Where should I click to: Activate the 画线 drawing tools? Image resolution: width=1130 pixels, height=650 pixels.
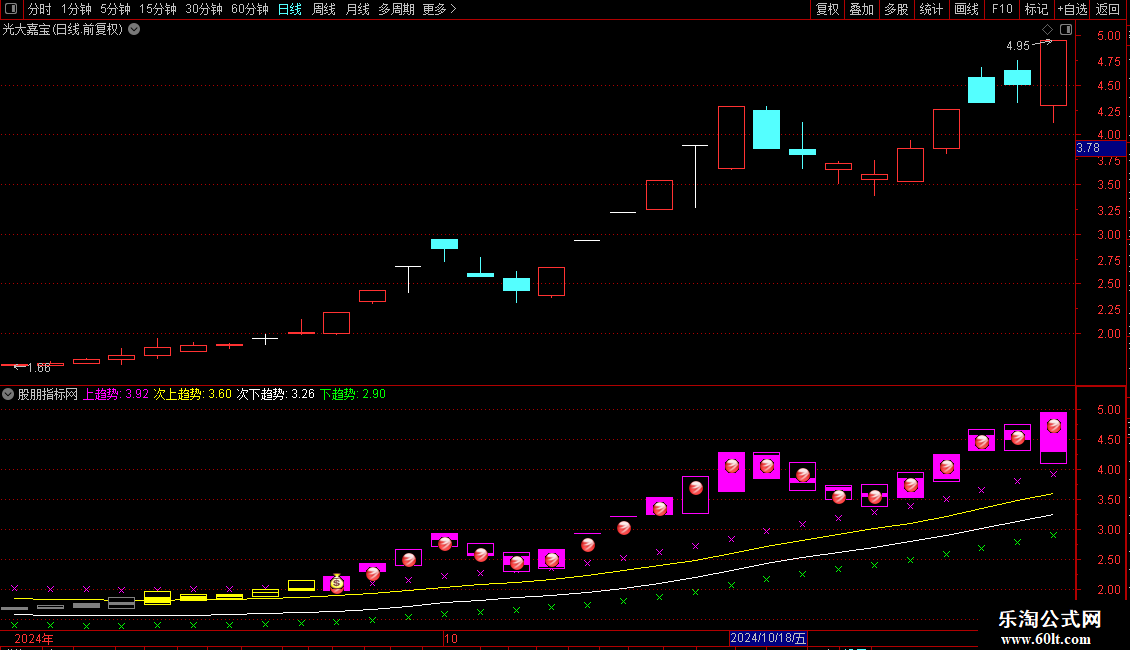click(x=966, y=9)
